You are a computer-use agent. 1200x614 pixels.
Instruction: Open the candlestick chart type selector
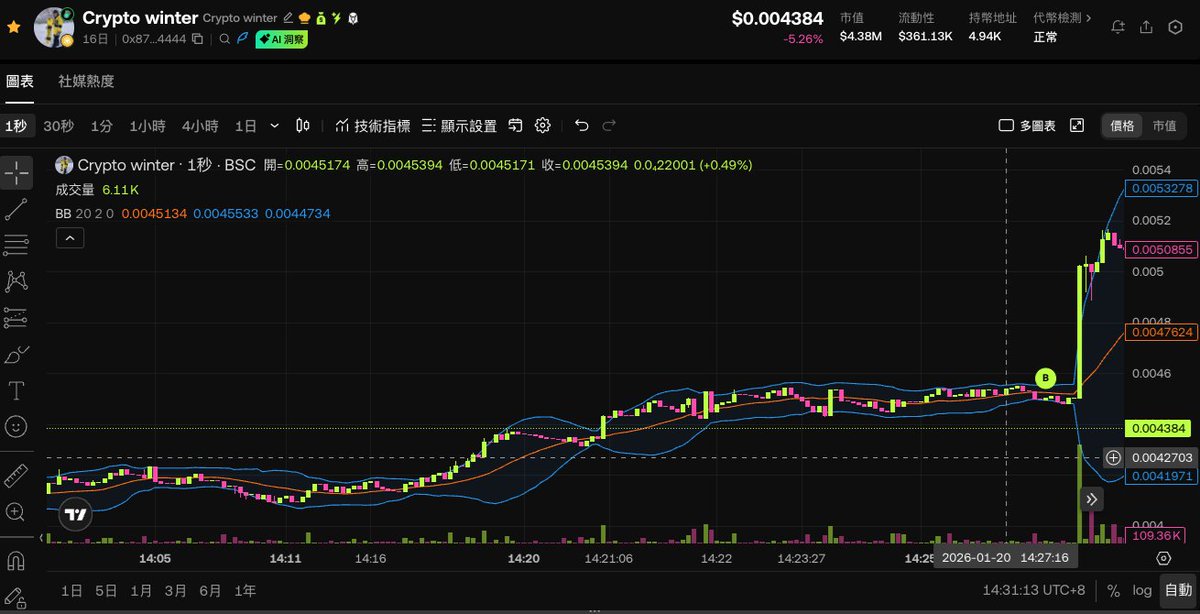click(303, 125)
